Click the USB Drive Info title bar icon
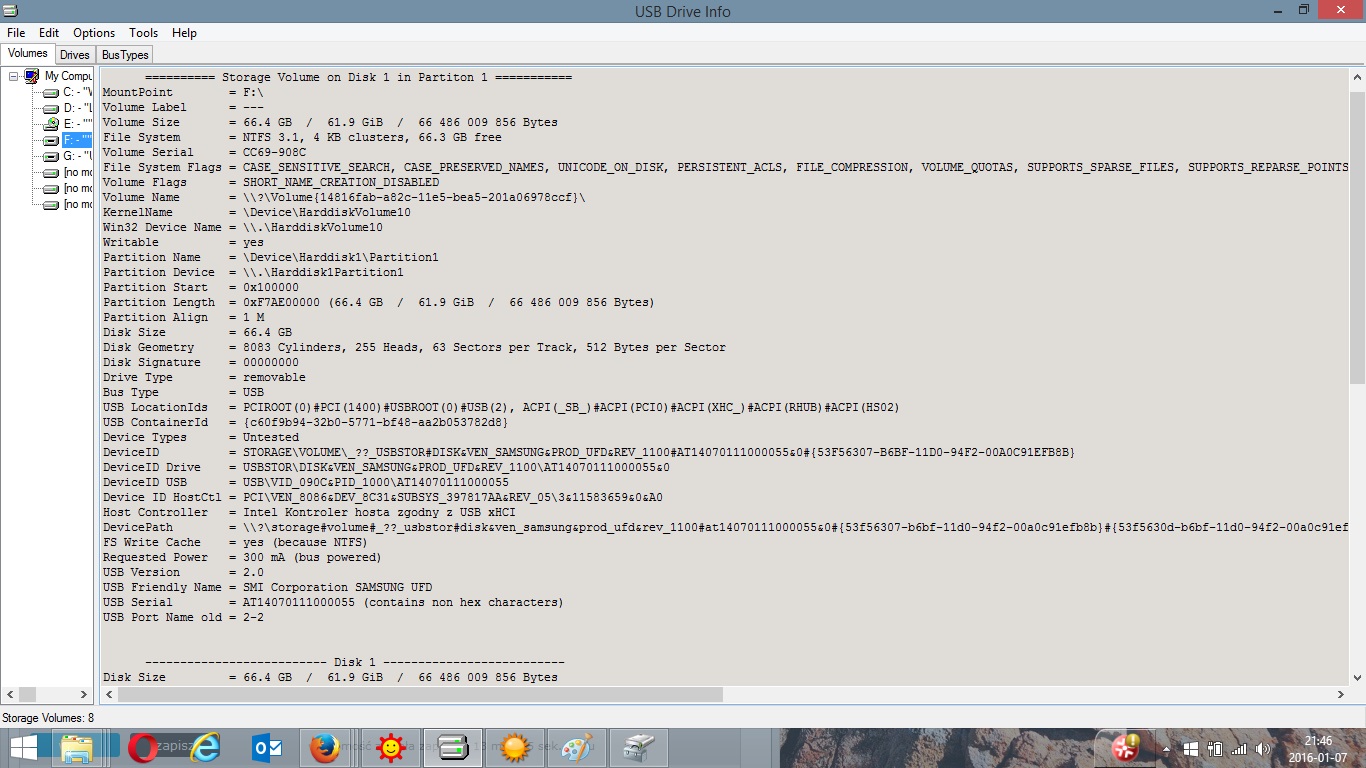The width and height of the screenshot is (1366, 768). coord(11,10)
